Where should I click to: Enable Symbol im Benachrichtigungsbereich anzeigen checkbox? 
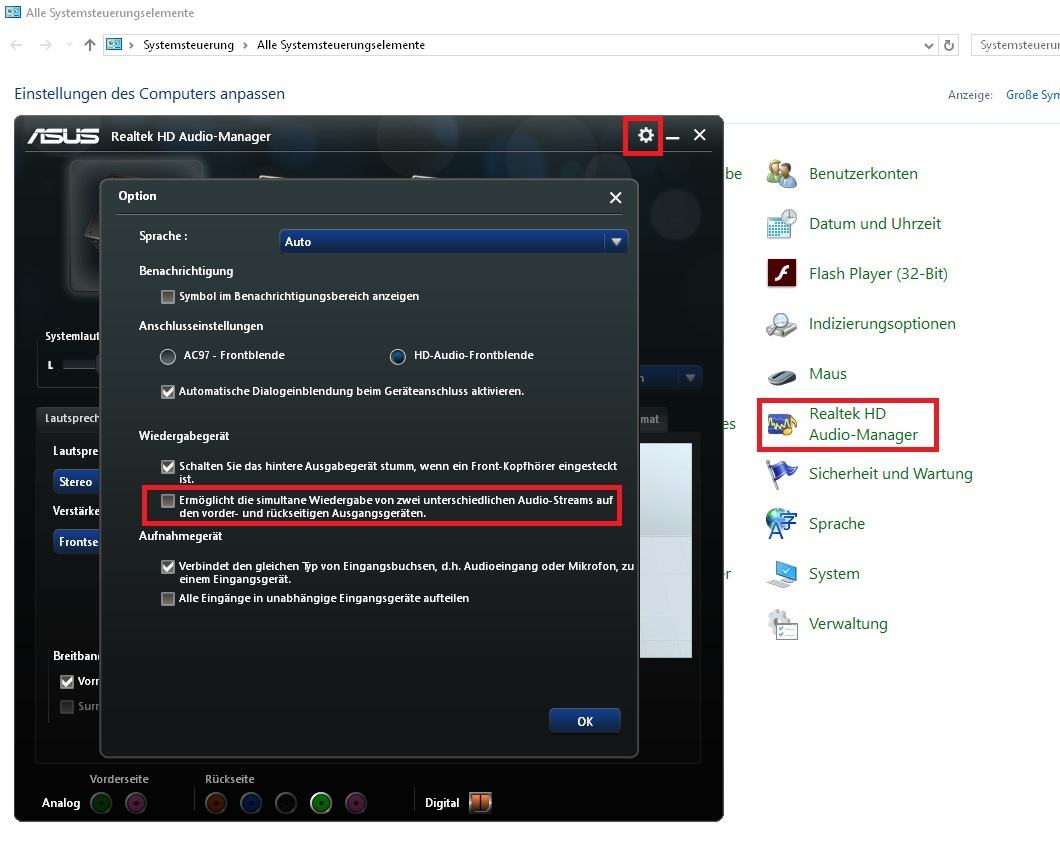(x=168, y=297)
